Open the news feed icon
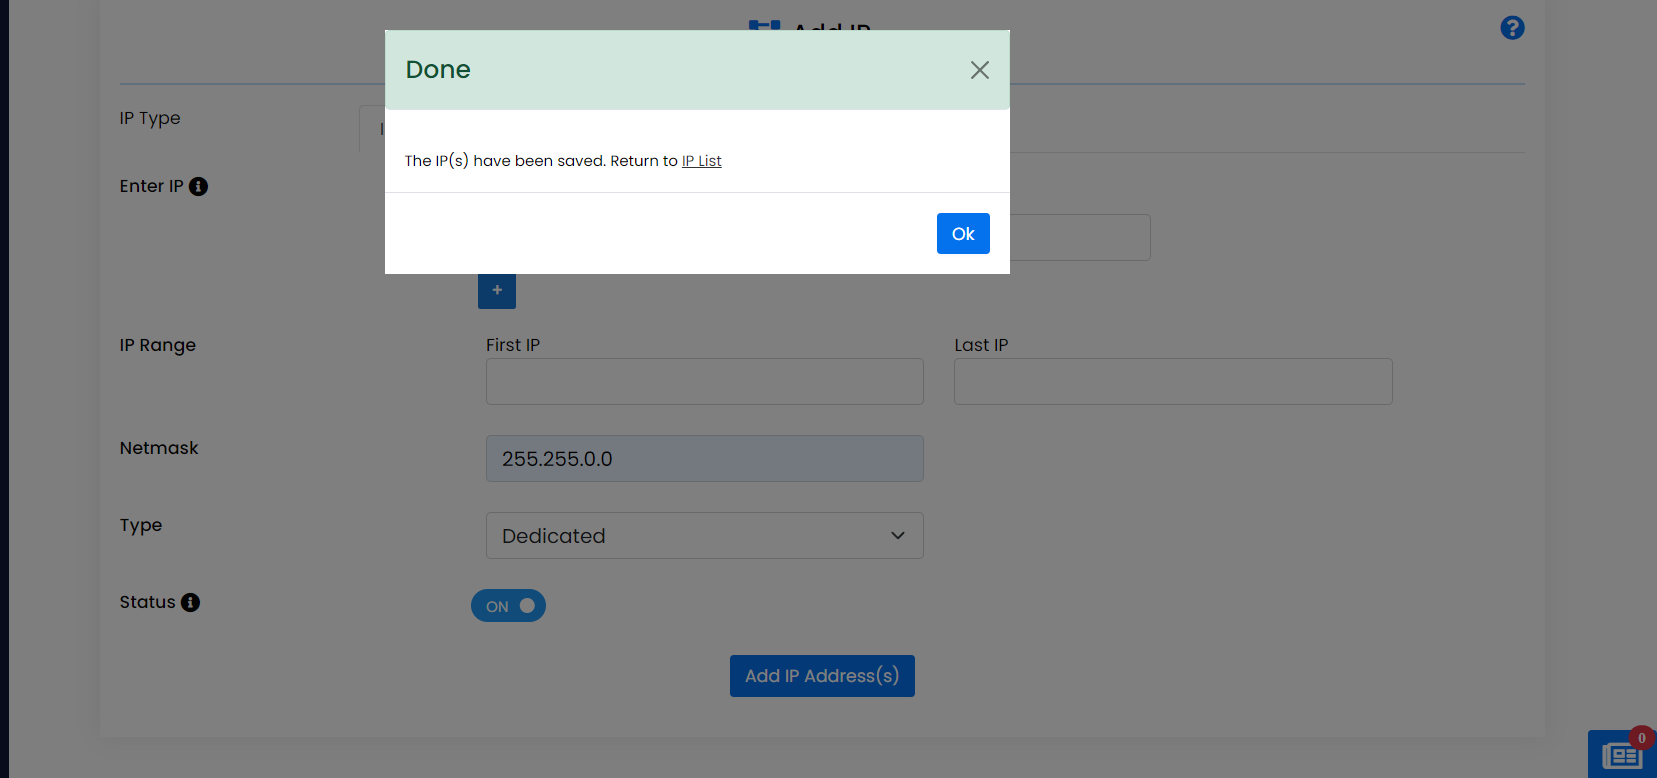The width and height of the screenshot is (1657, 778). point(1620,756)
